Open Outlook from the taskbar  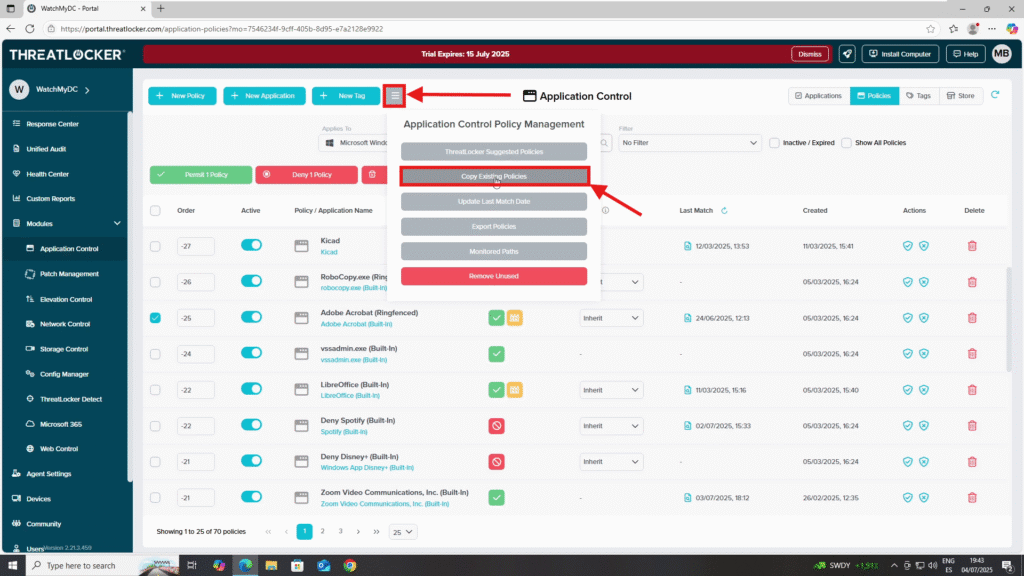pos(324,566)
